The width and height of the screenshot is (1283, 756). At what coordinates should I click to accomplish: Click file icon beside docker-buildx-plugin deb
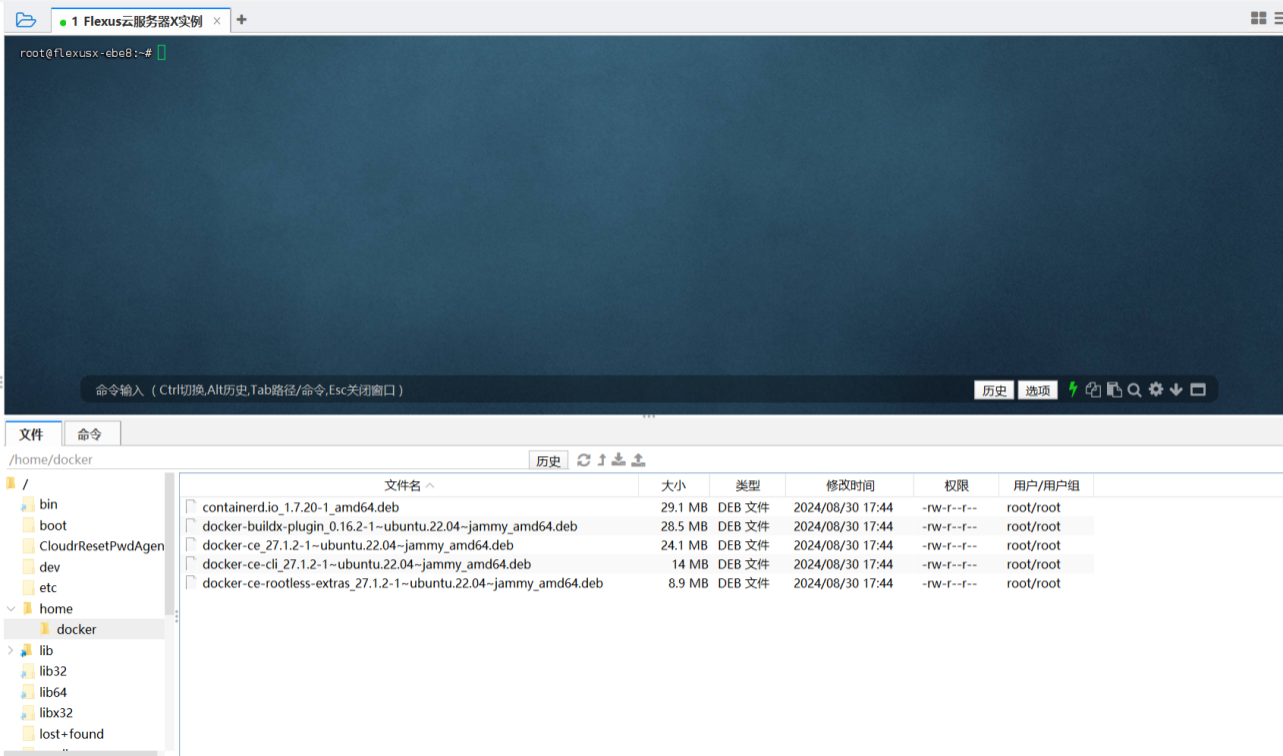coord(191,526)
